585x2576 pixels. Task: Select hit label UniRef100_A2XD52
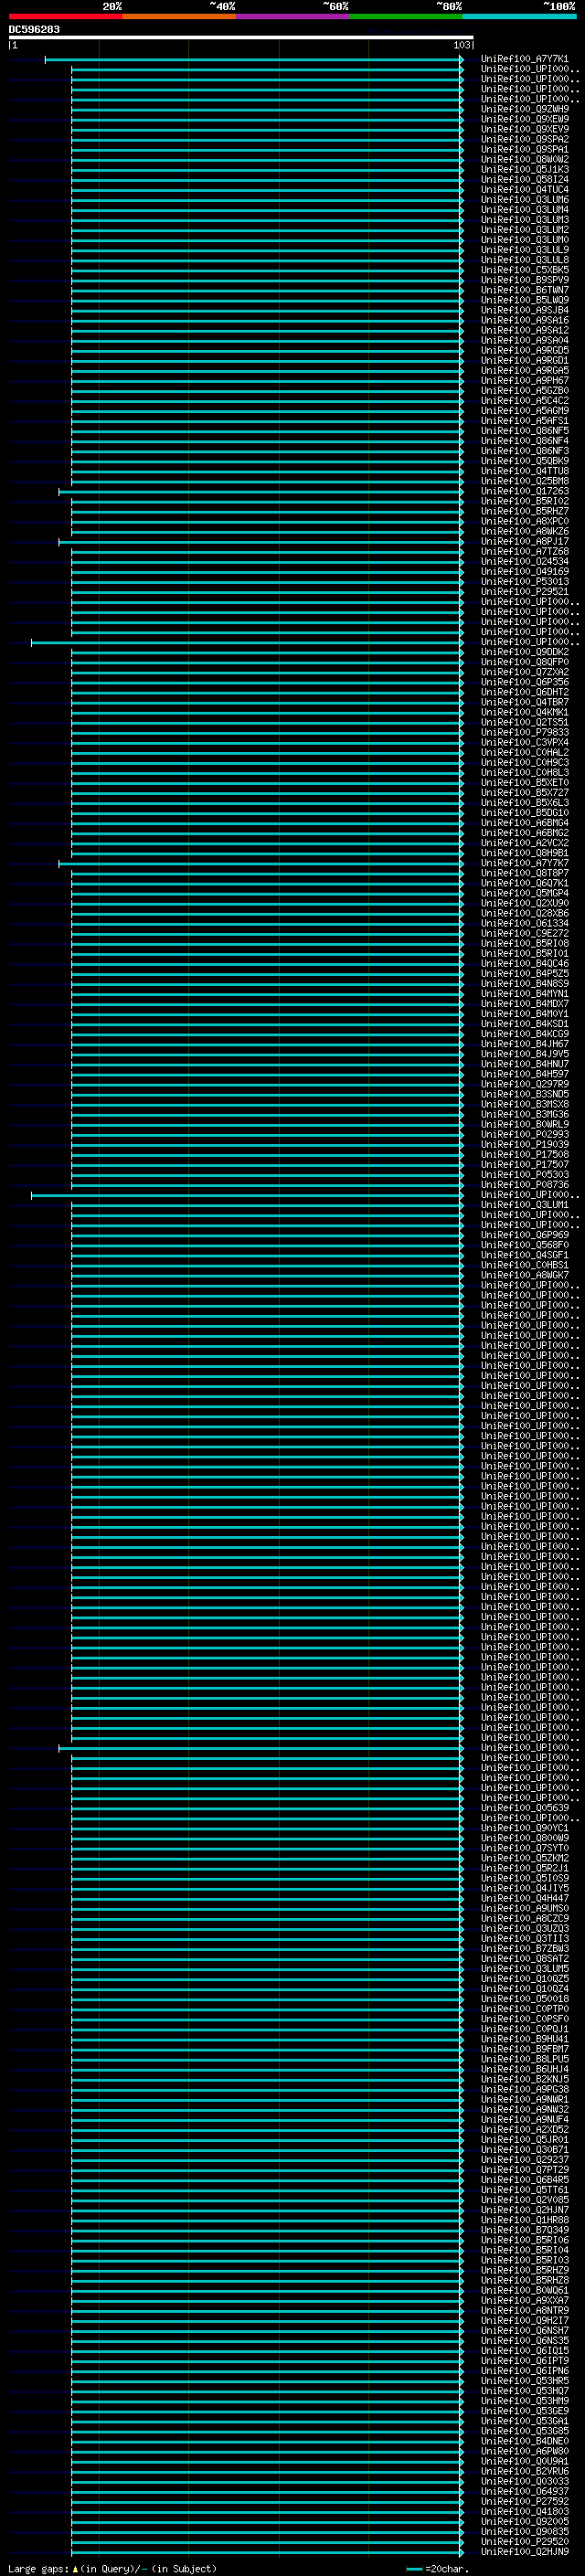click(x=525, y=2129)
